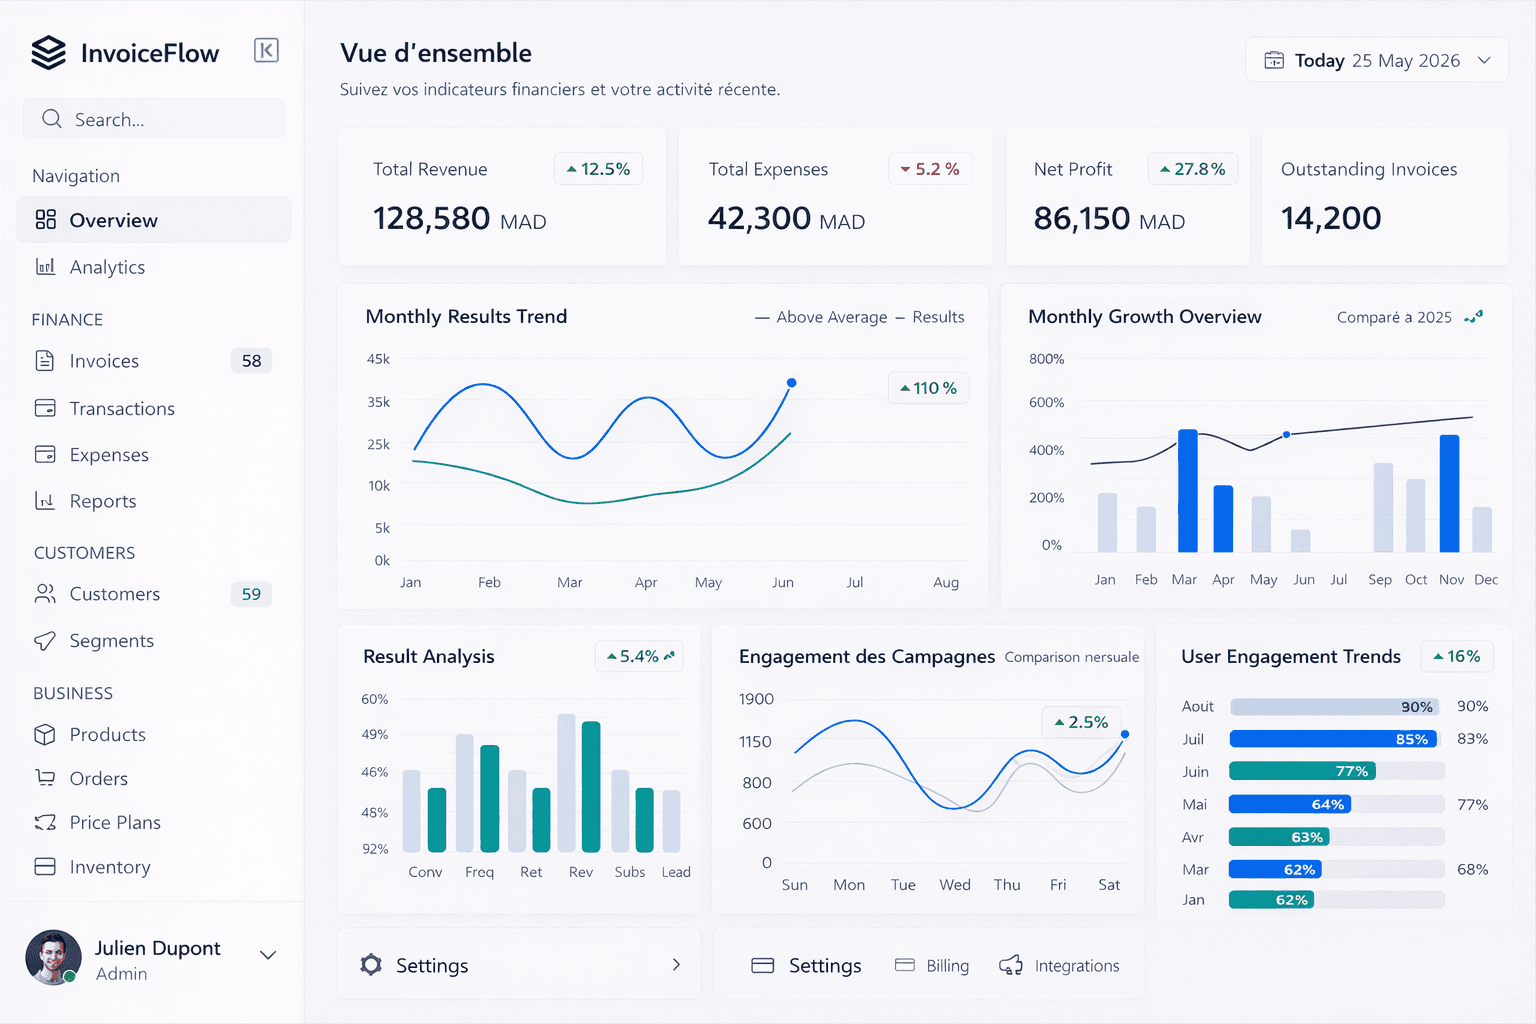Click the 110 % badge on Monthly Results

pyautogui.click(x=929, y=388)
